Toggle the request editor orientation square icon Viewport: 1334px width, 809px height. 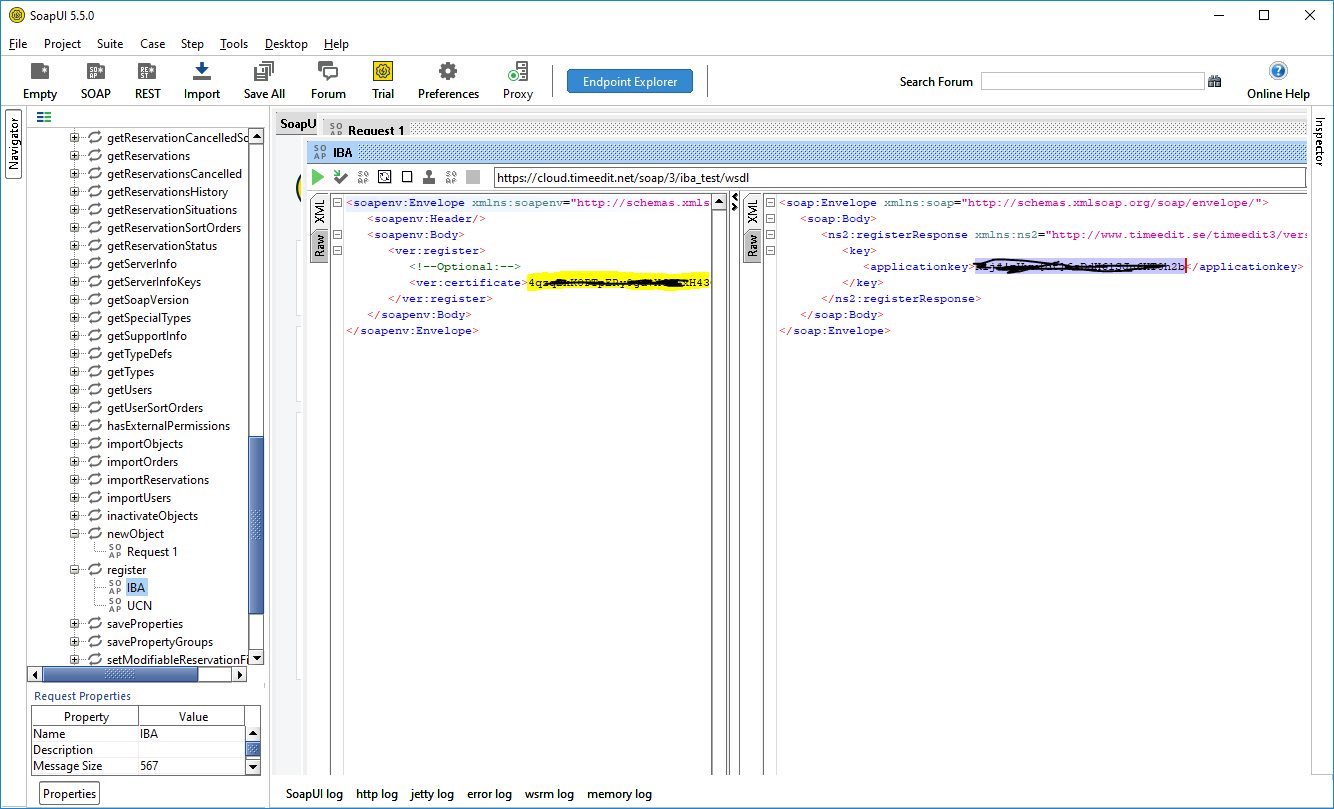(407, 177)
